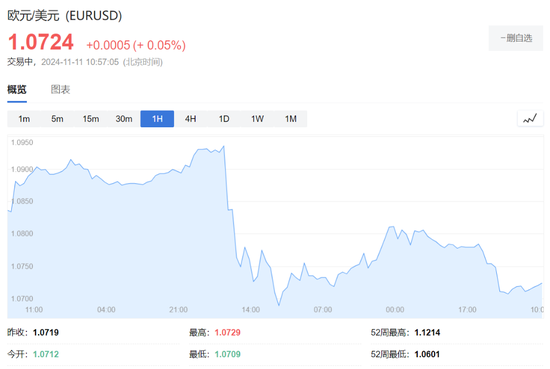Choose the 30m interval
This screenshot has height=369, width=550.
(124, 119)
